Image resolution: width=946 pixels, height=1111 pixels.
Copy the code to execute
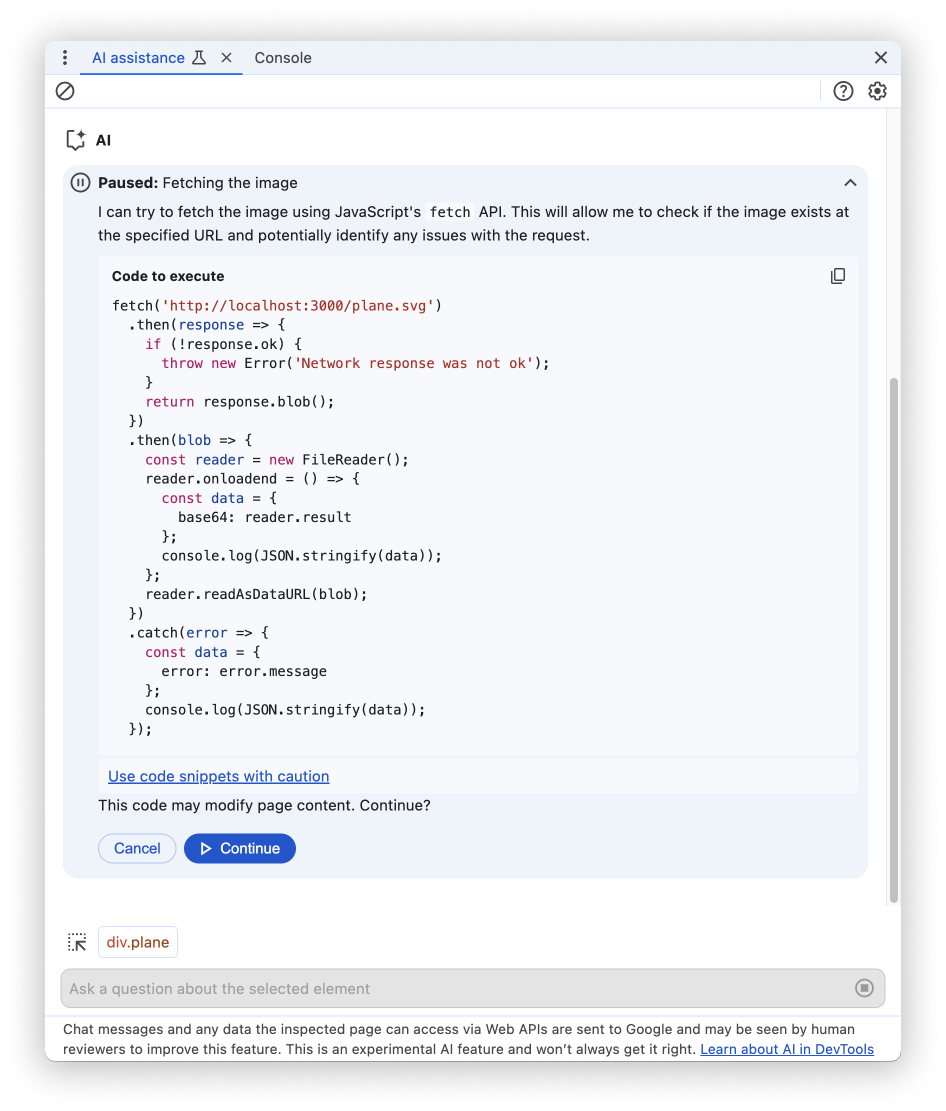coord(837,276)
